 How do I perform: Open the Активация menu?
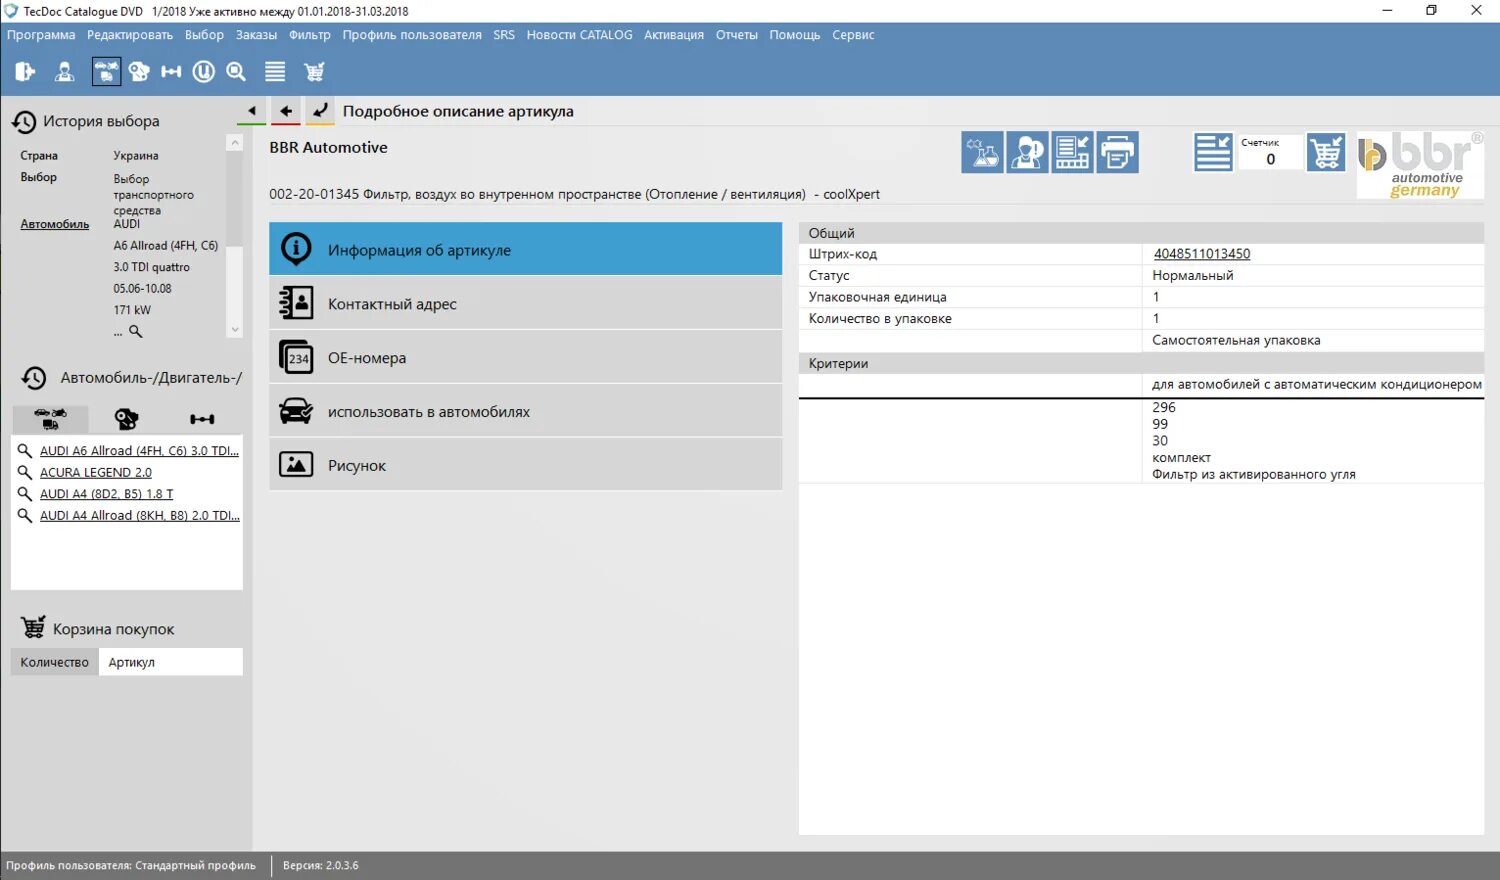pyautogui.click(x=674, y=35)
